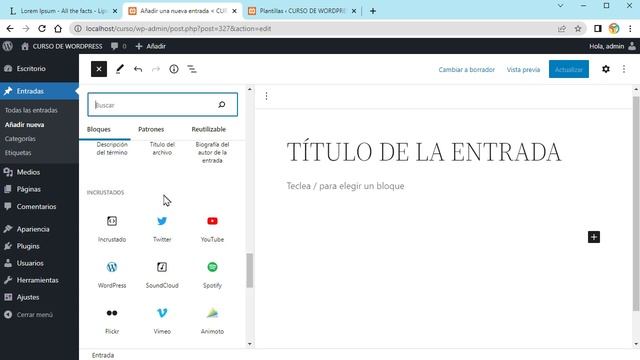Insert the Vimeo embed block
Screen dimensions: 640x360
(162, 321)
